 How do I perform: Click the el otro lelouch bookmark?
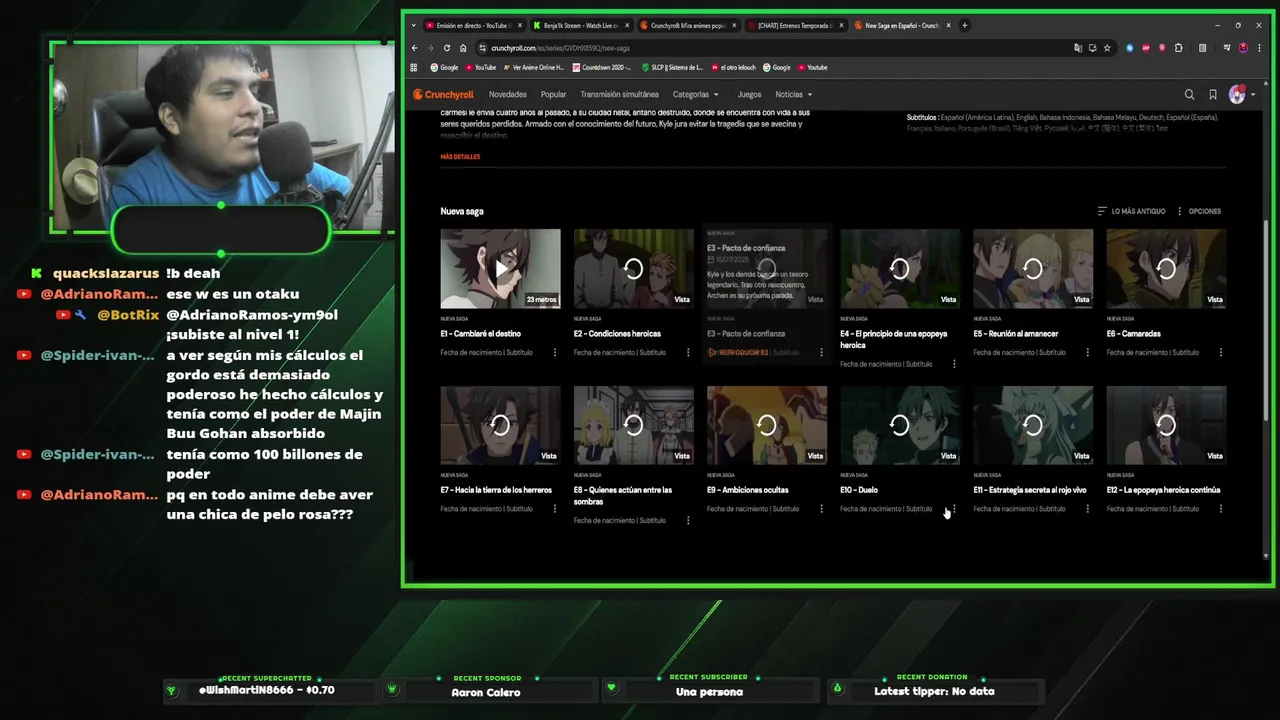[734, 67]
